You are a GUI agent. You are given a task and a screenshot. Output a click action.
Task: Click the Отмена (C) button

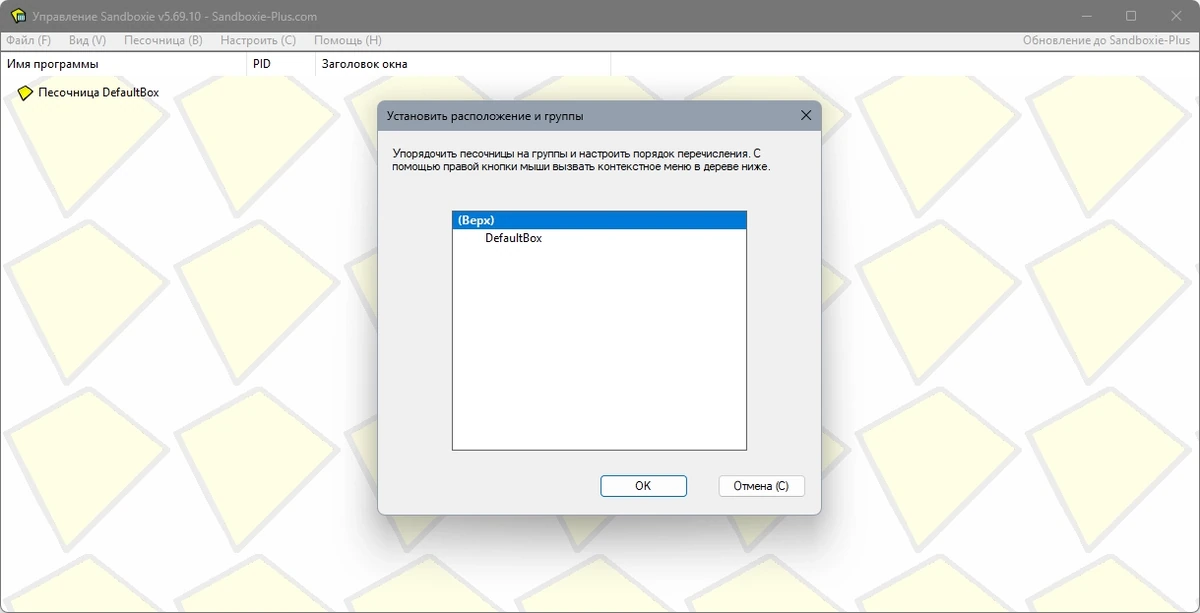(x=761, y=486)
